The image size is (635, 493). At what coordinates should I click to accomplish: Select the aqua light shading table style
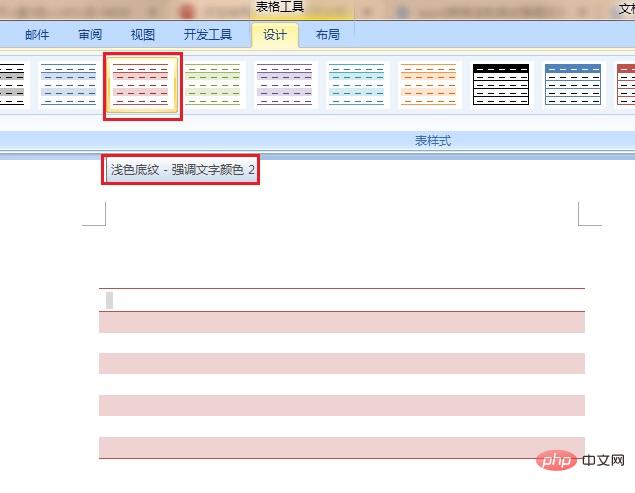click(357, 86)
